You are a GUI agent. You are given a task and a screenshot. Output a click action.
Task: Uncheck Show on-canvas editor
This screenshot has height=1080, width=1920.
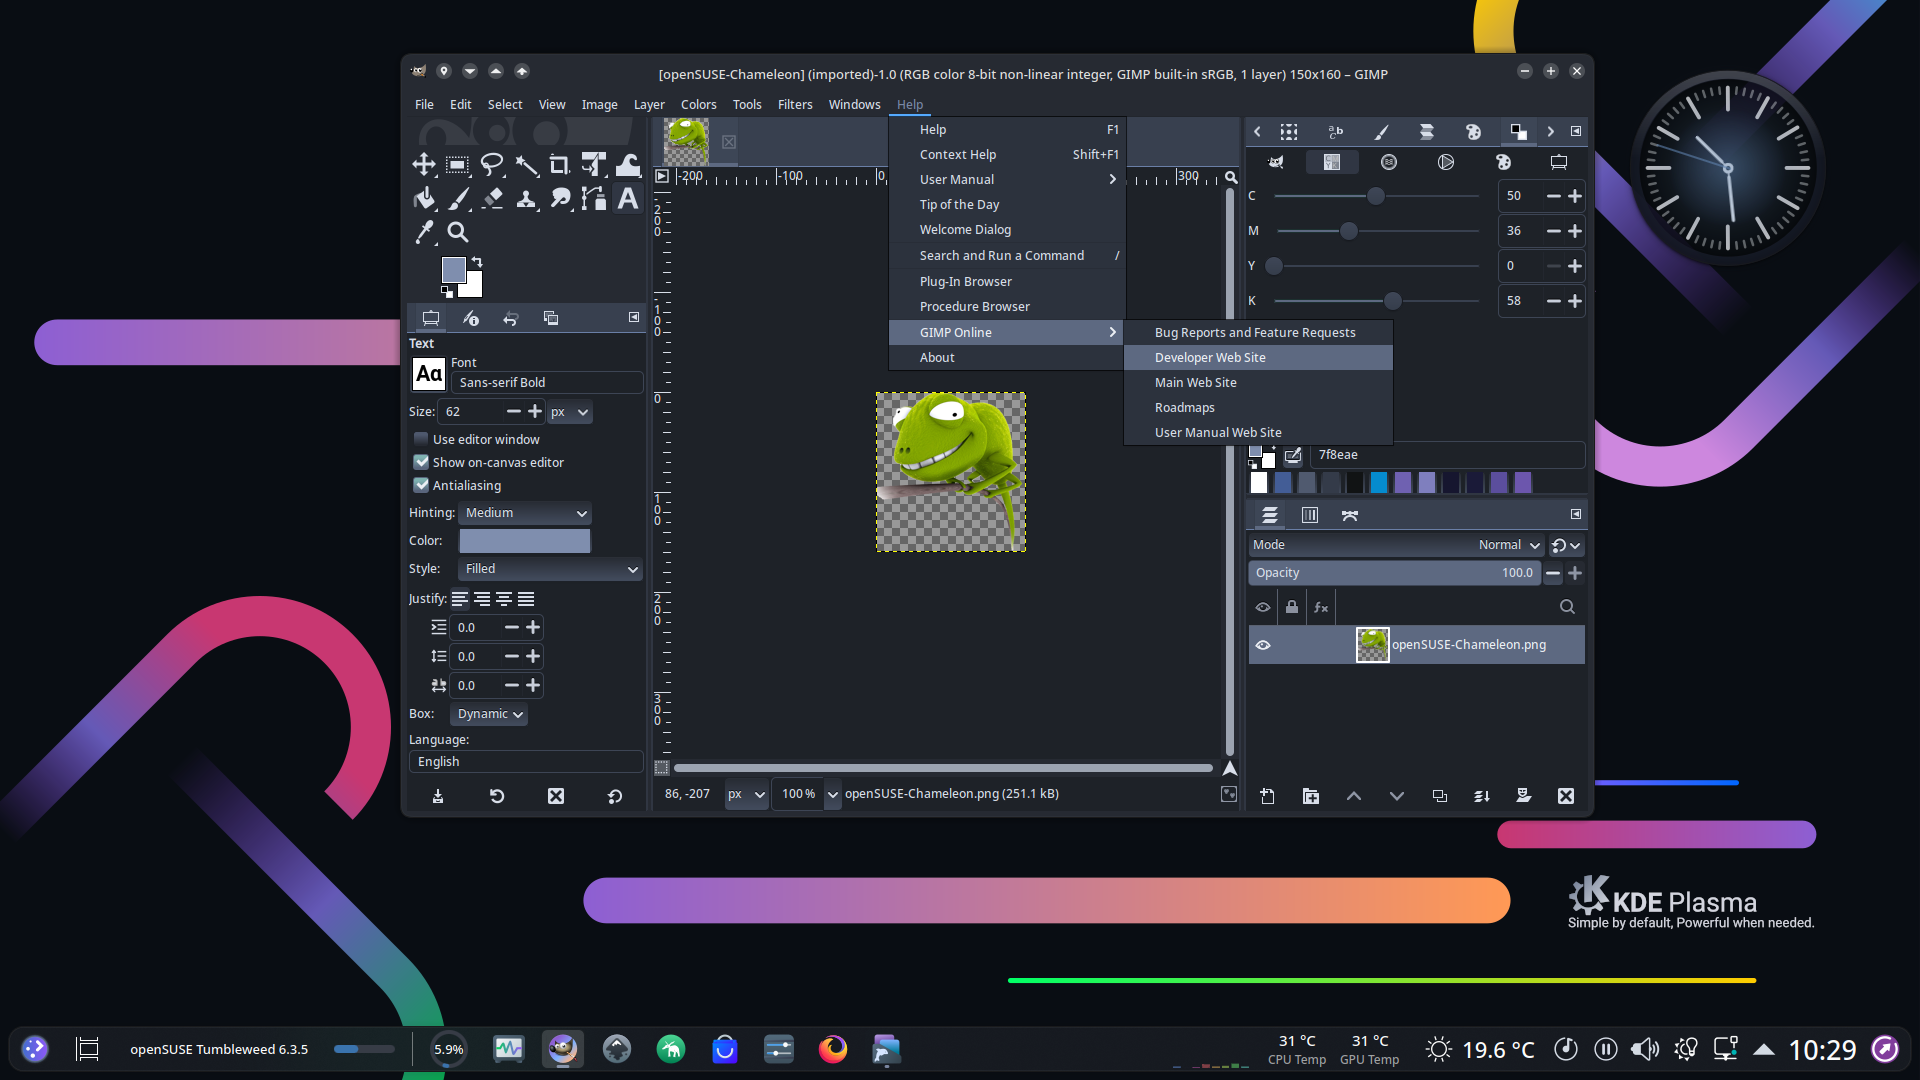tap(421, 462)
